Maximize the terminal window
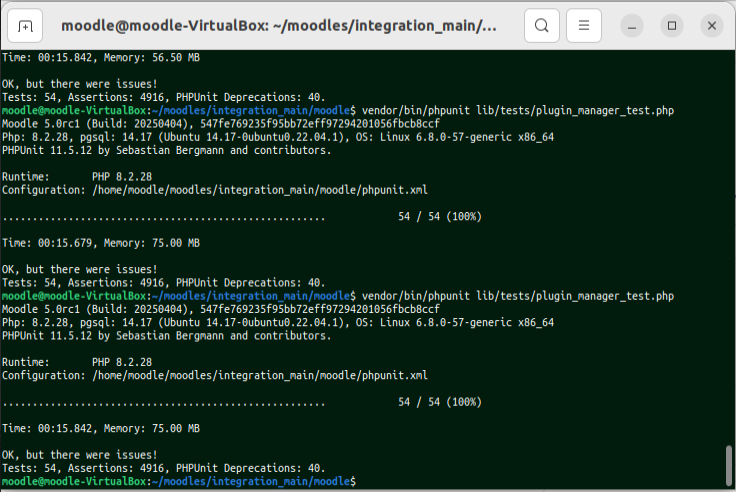The image size is (736, 492). (672, 26)
